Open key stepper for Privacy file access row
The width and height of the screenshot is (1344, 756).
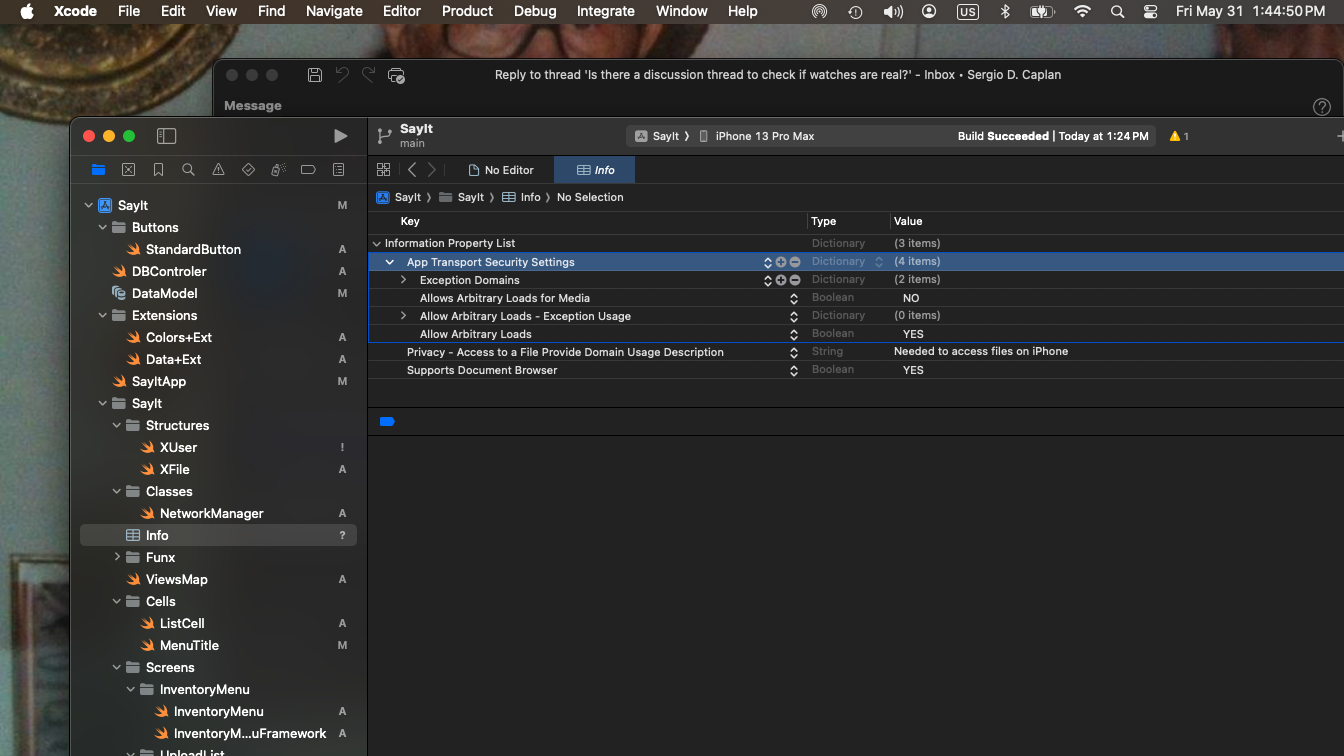tap(794, 352)
